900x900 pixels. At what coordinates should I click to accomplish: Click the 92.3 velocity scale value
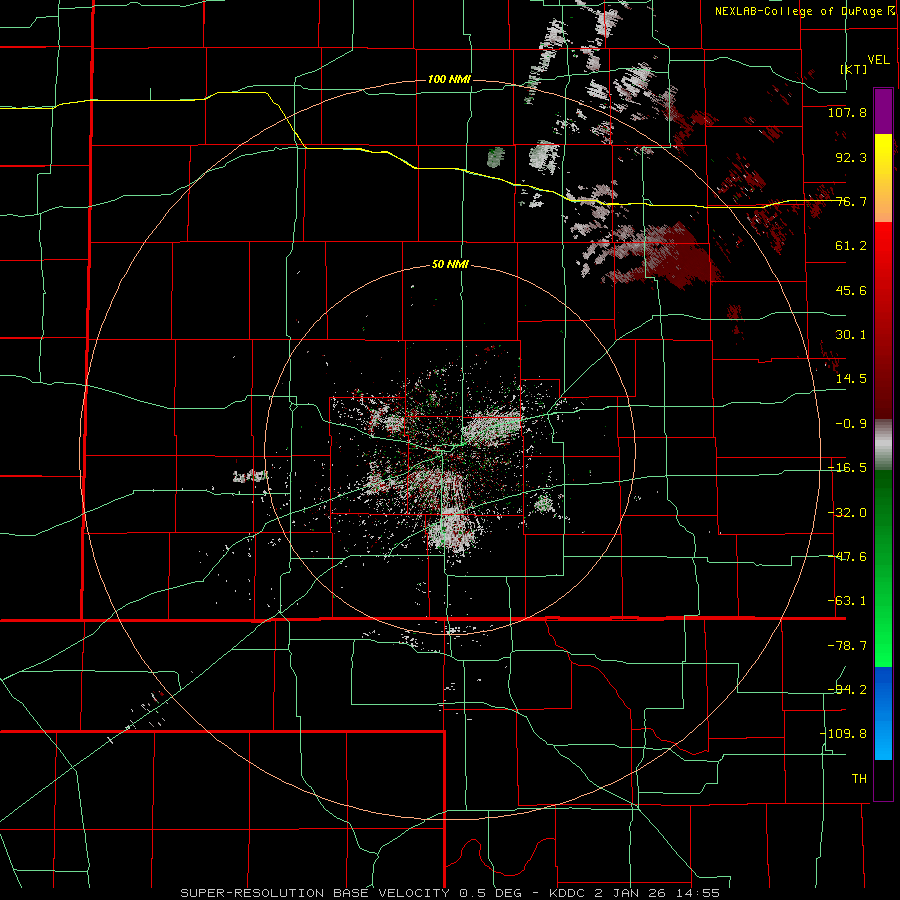click(x=851, y=157)
